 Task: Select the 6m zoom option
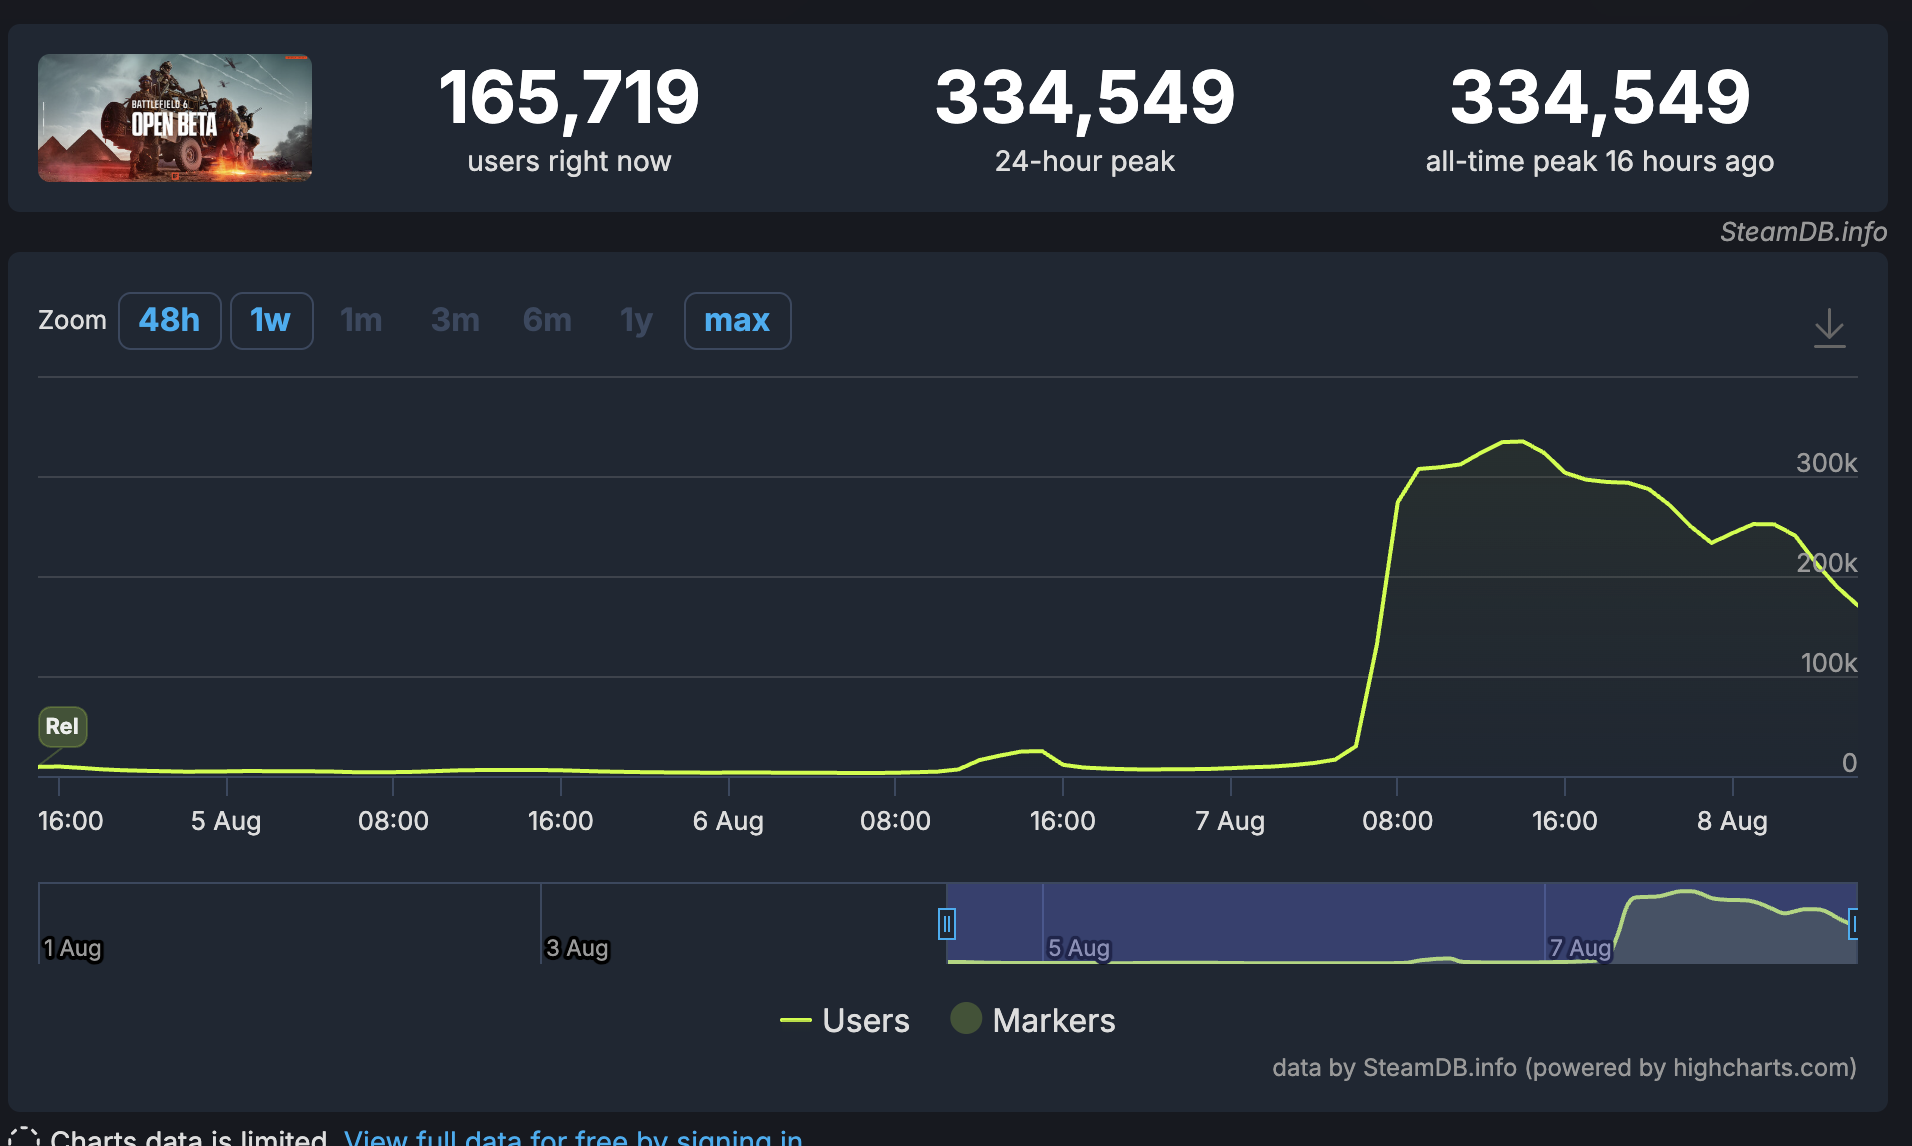point(546,320)
